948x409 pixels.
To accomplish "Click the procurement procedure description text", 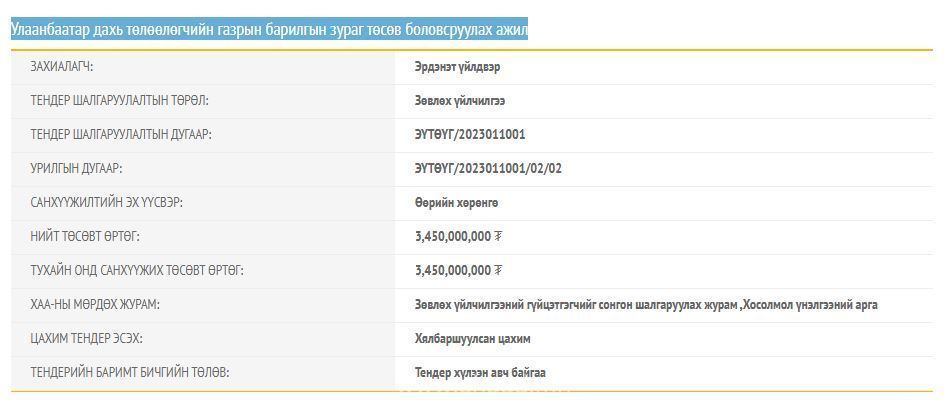I will 646,305.
